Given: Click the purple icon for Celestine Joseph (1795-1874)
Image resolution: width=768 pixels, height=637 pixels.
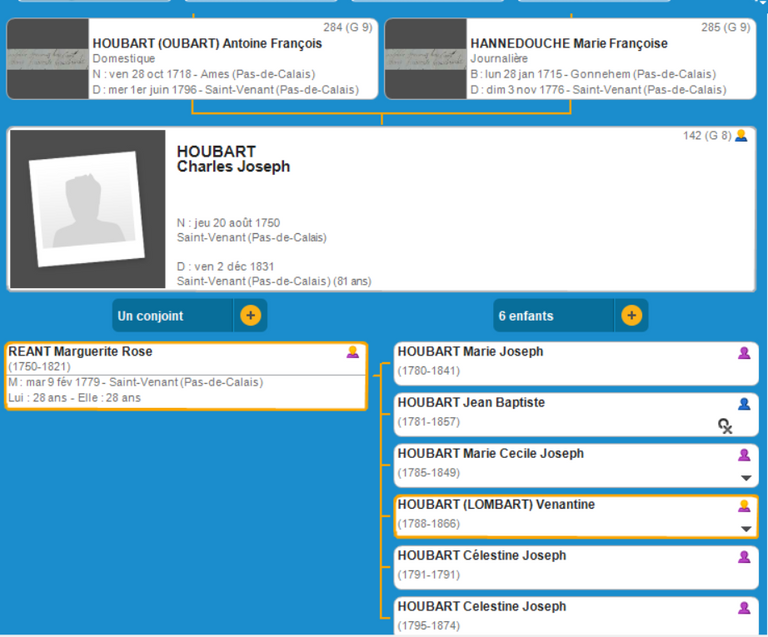Looking at the screenshot, I should pos(743,608).
